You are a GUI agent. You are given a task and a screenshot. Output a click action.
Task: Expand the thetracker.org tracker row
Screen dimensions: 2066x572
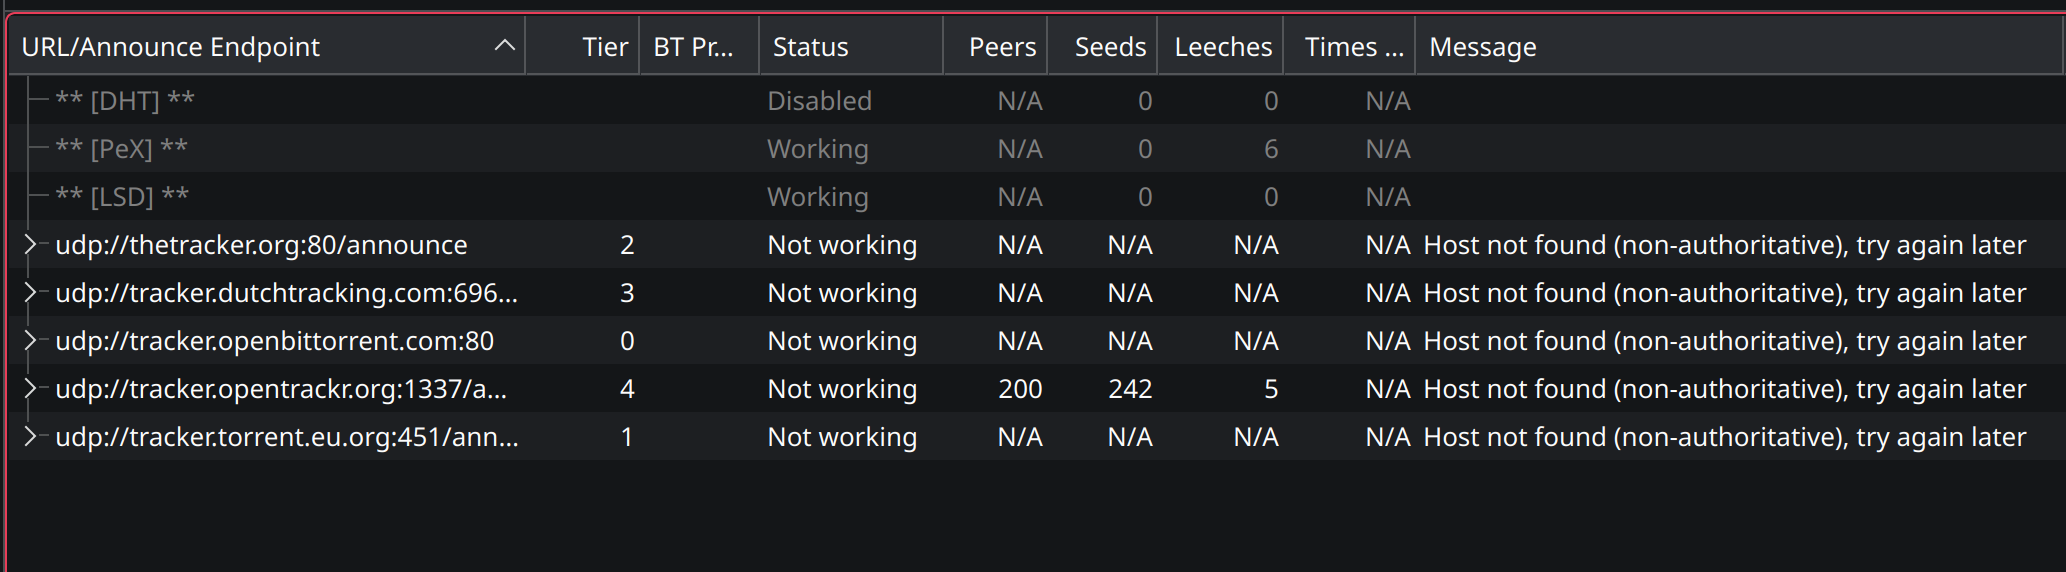[x=30, y=245]
